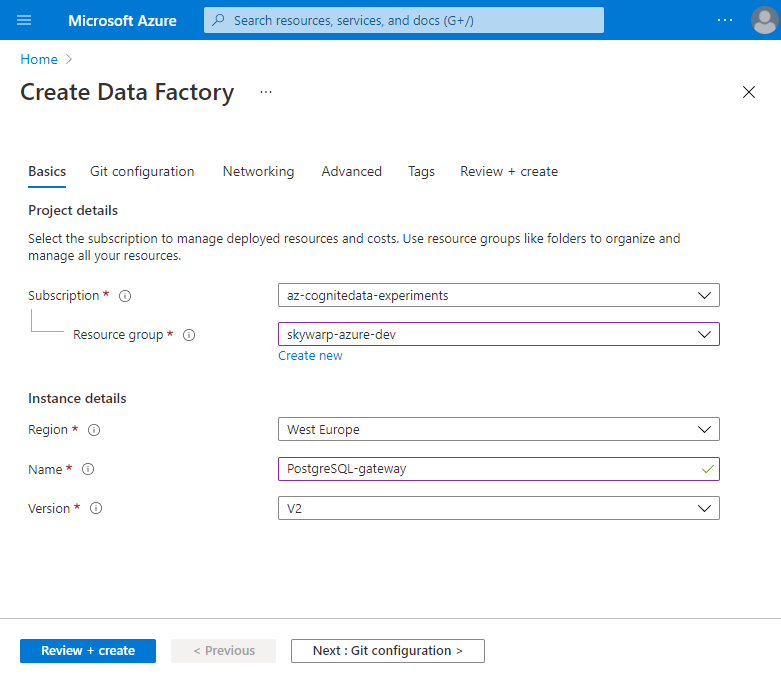Screen dimensions: 781x683
Task: Click the Region info icon
Action: (94, 430)
